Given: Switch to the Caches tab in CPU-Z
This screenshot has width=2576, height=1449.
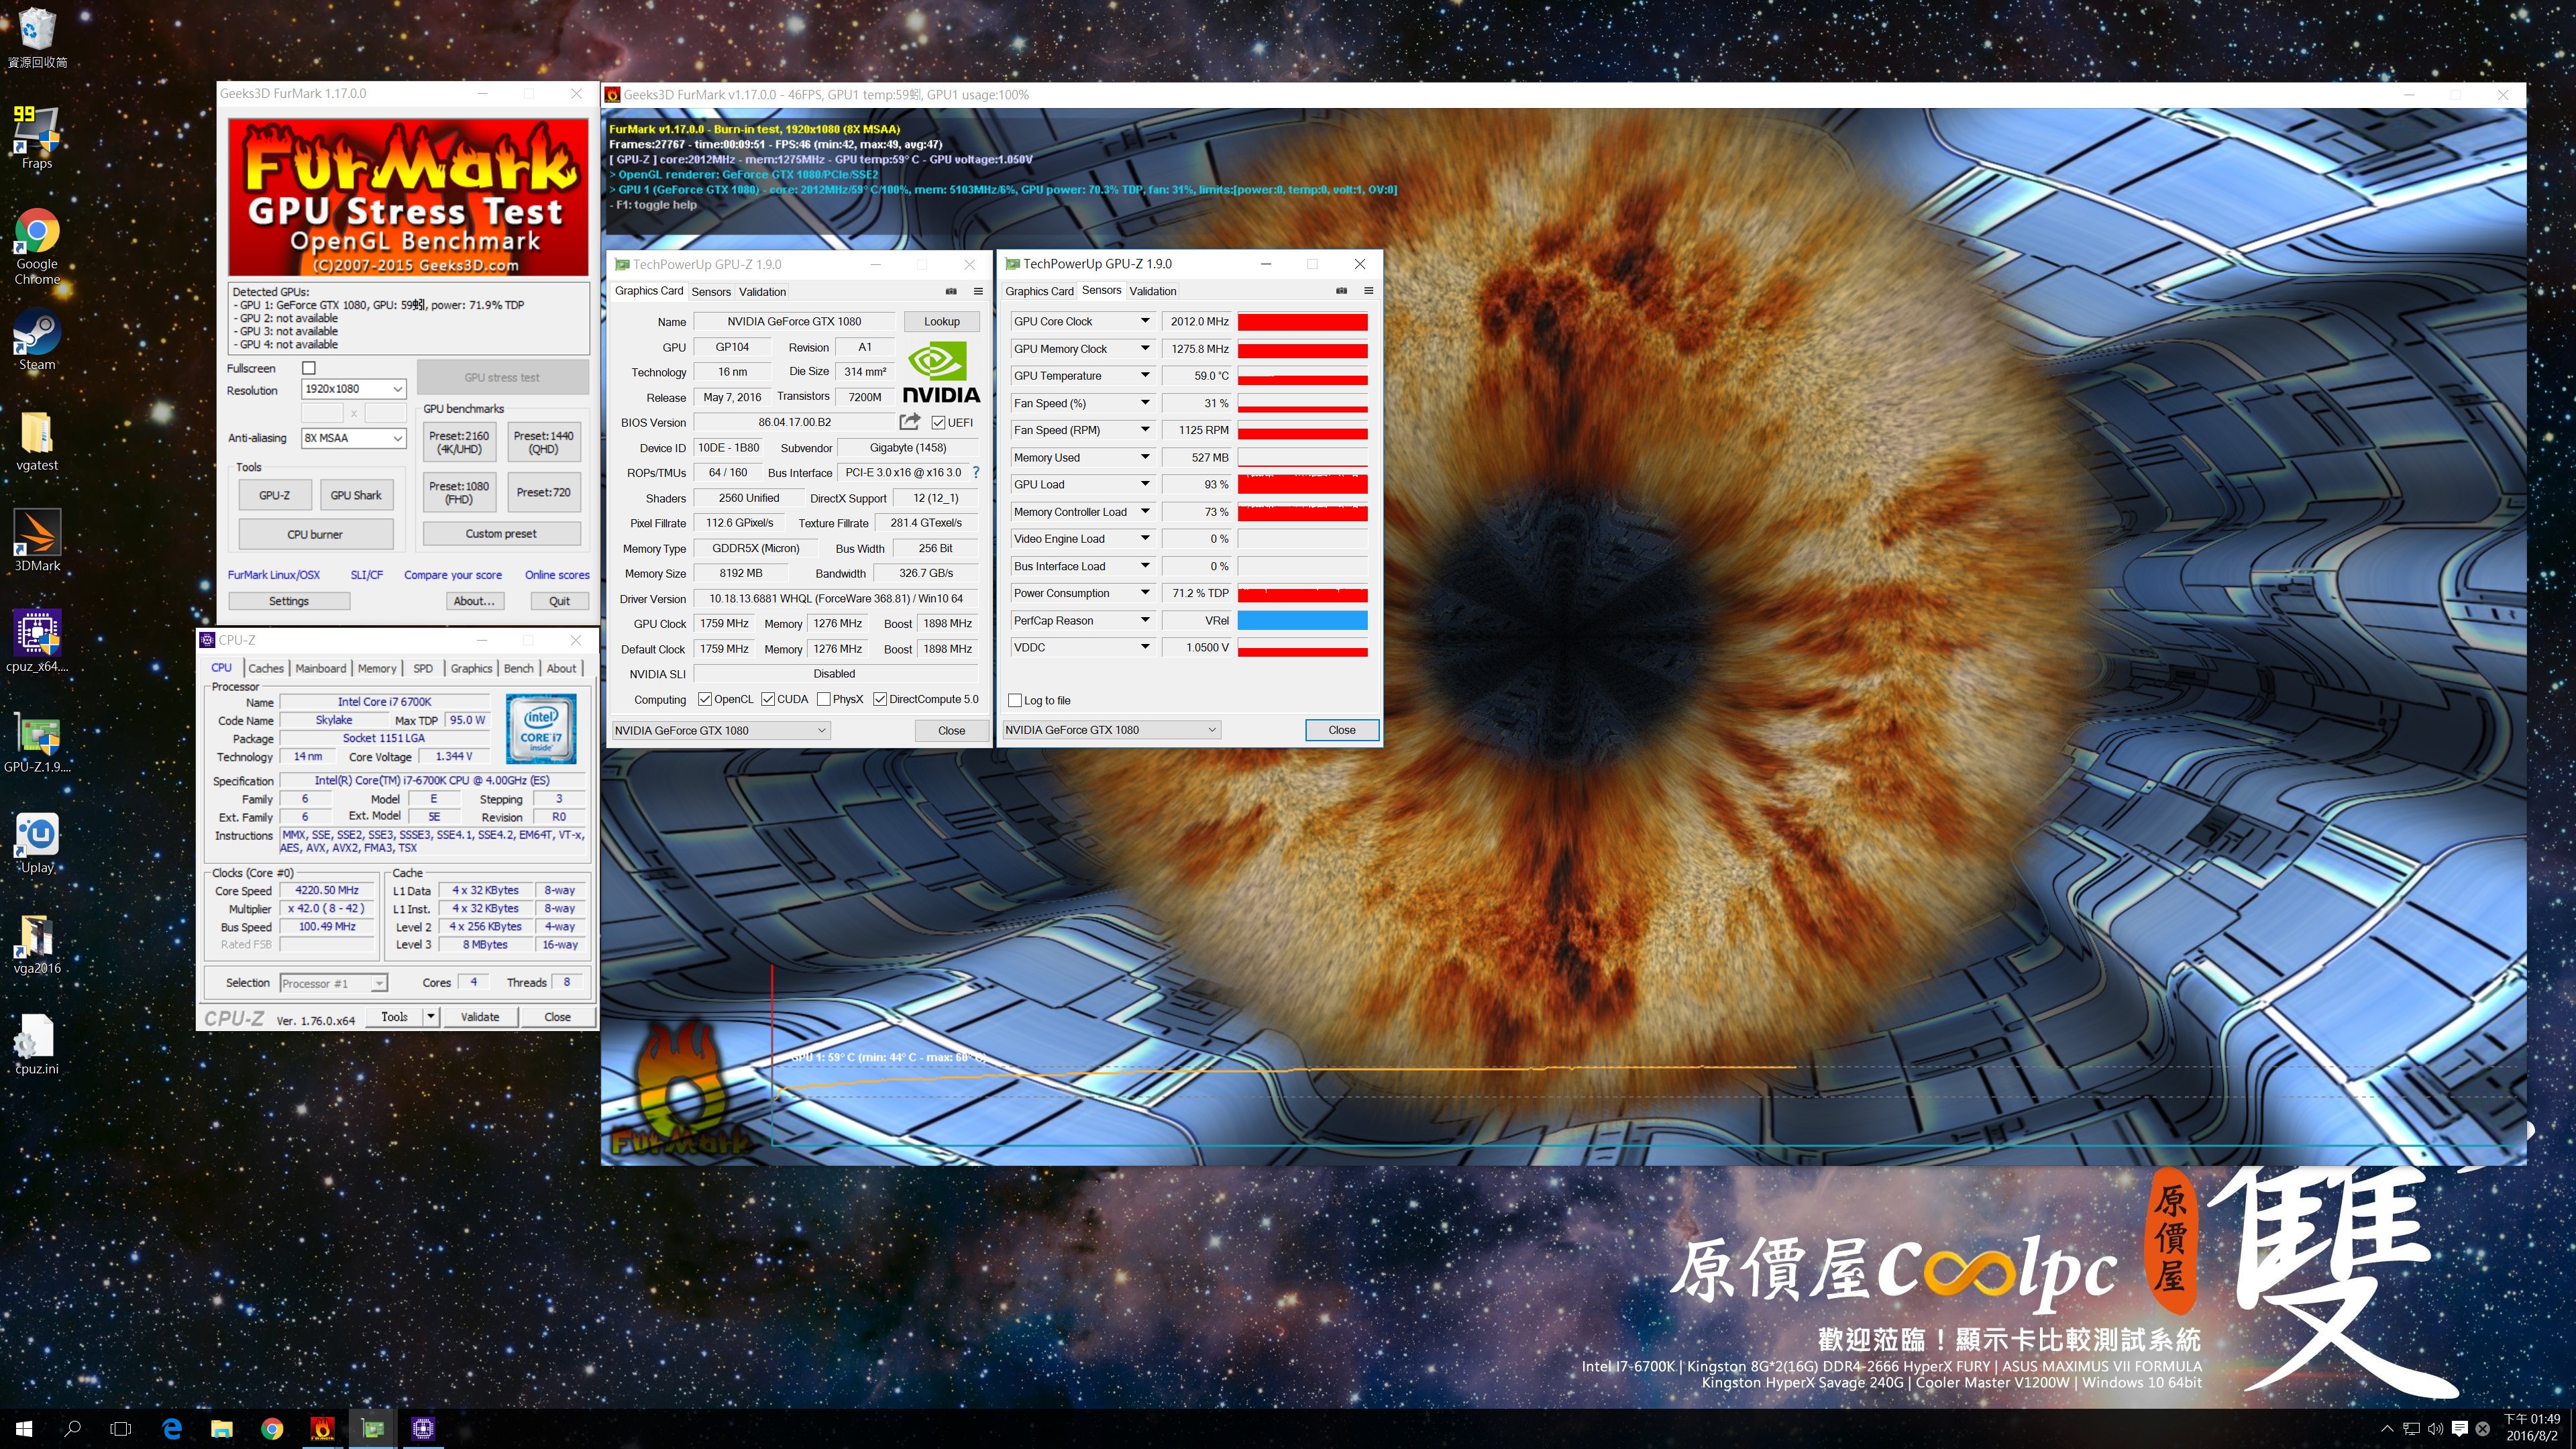Looking at the screenshot, I should pos(266,668).
